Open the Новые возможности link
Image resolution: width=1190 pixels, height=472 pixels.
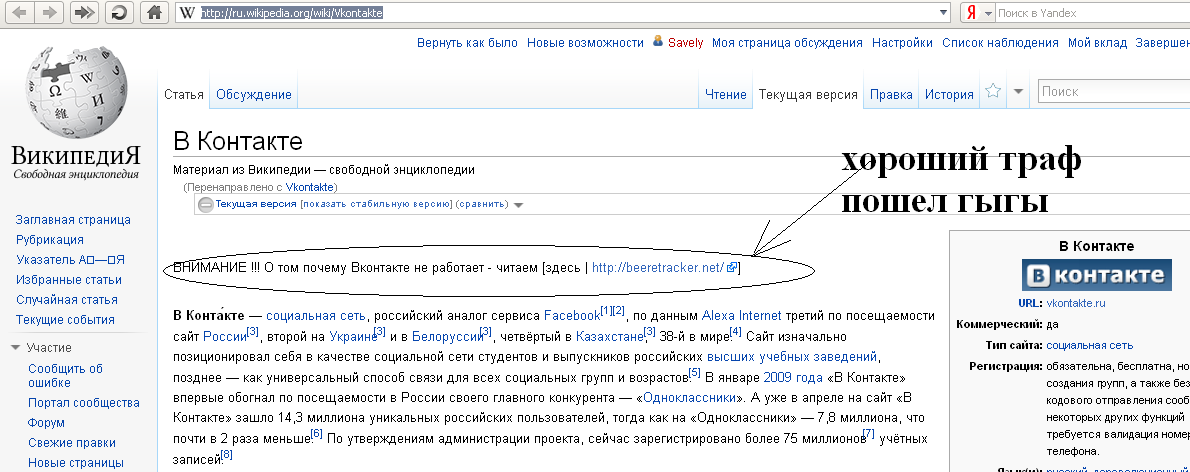click(585, 43)
